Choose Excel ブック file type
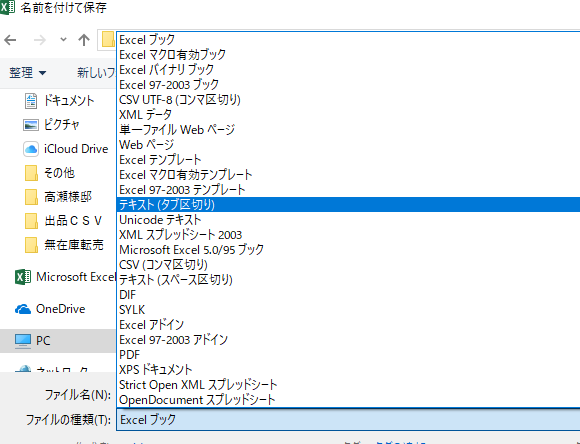The width and height of the screenshot is (580, 444). pyautogui.click(x=348, y=40)
